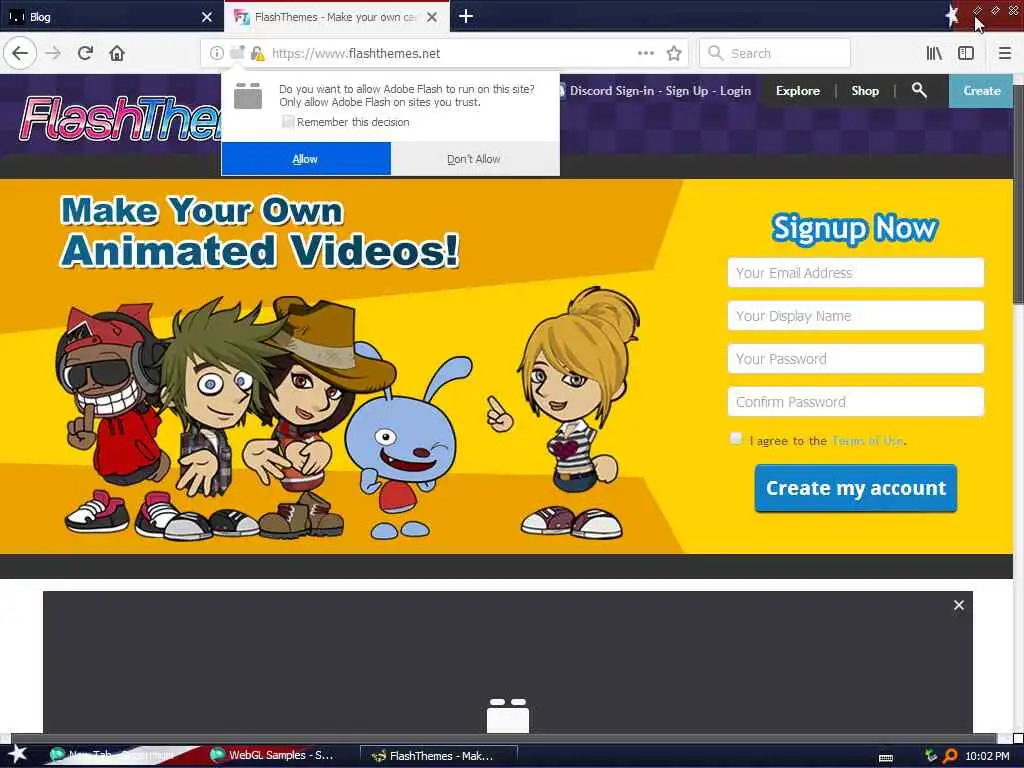
Task: Select the FlashThemes browser tab
Action: 337,17
